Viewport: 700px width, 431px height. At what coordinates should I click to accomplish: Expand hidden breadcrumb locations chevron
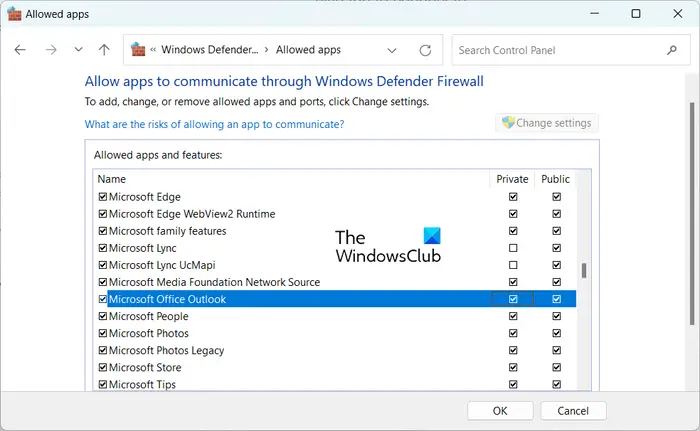tap(153, 50)
